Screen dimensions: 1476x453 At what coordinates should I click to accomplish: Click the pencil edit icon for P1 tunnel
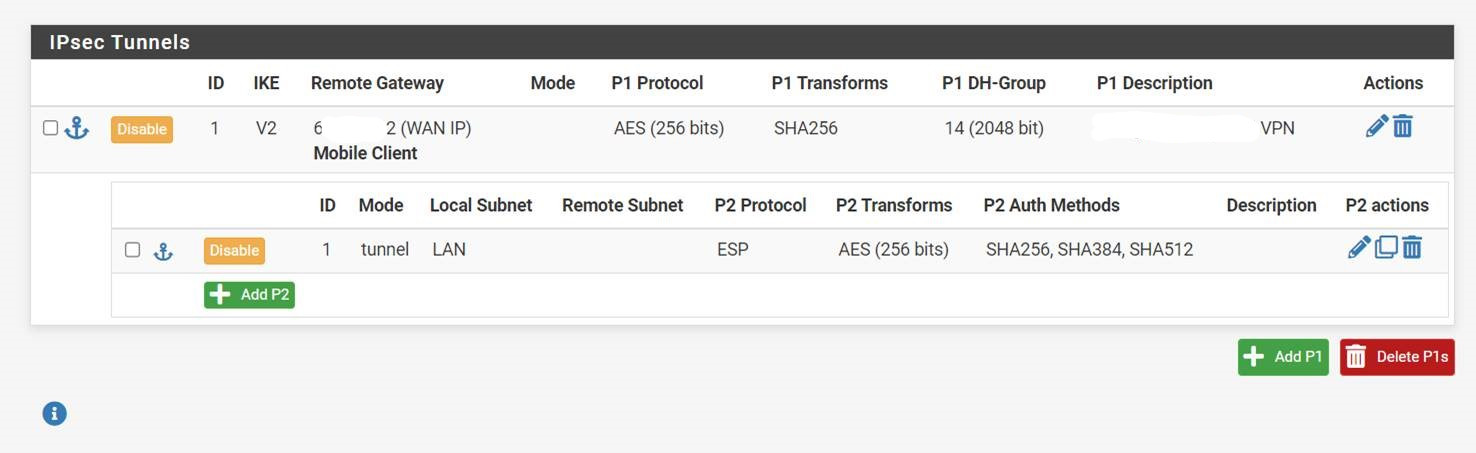(x=1376, y=126)
